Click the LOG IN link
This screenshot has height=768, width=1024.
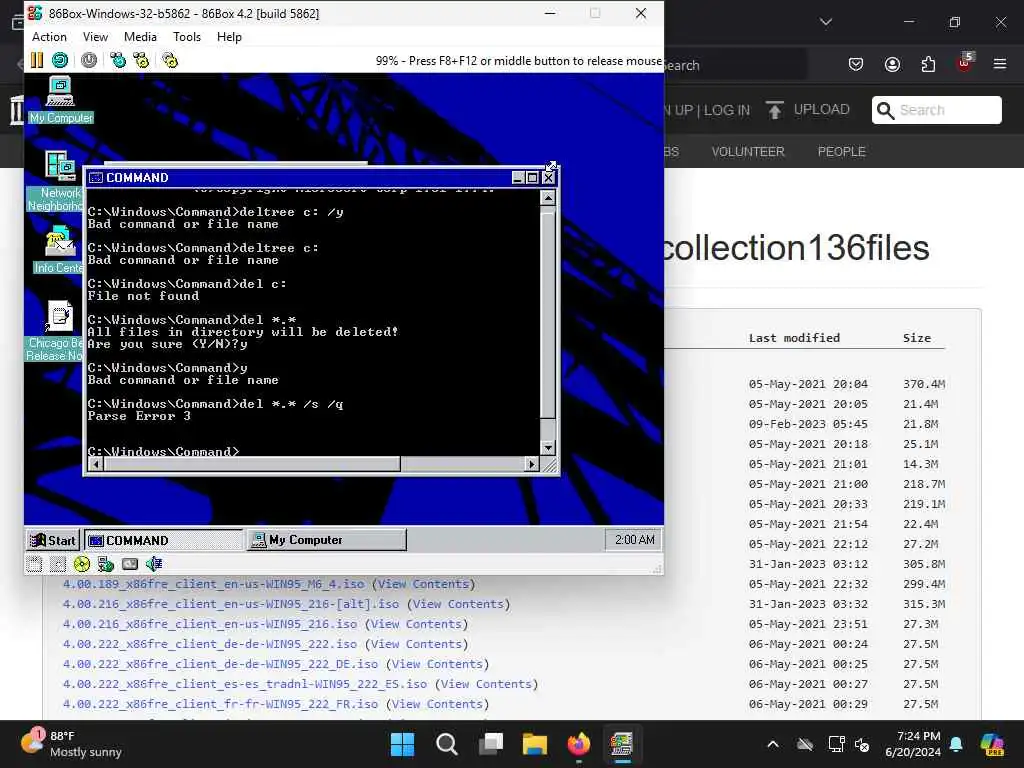(726, 110)
